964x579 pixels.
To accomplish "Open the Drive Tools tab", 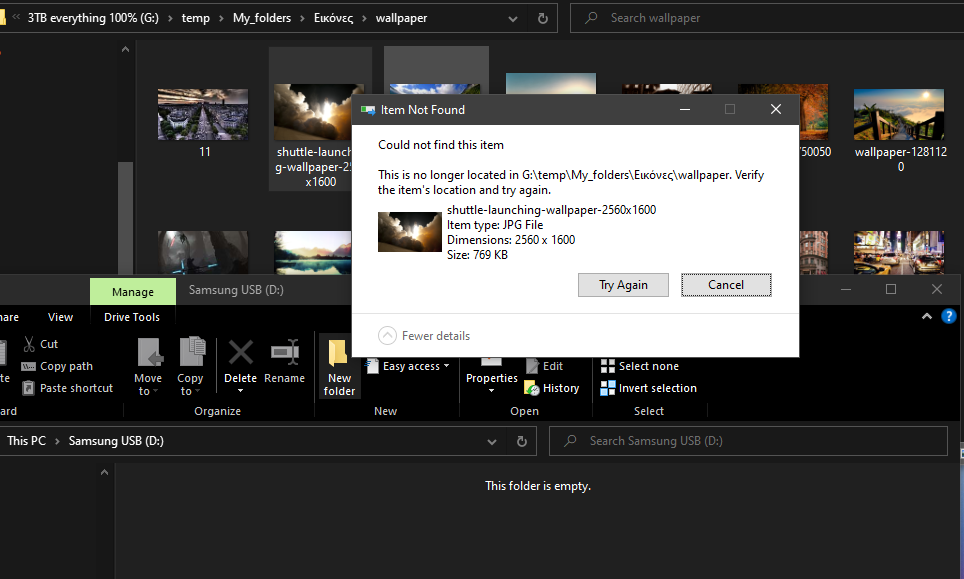I will 132,317.
